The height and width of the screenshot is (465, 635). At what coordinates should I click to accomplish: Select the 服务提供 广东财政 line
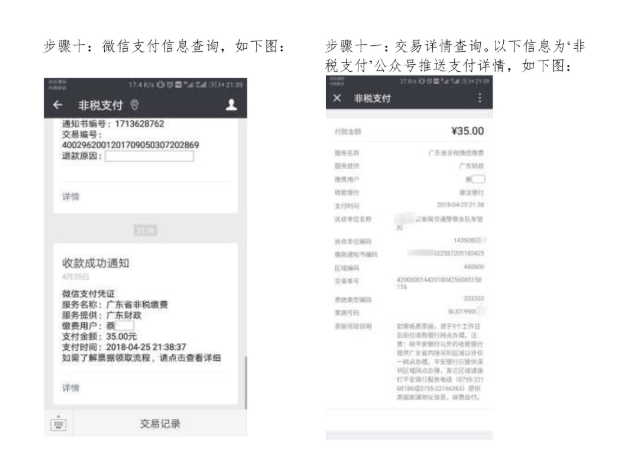pos(102,315)
